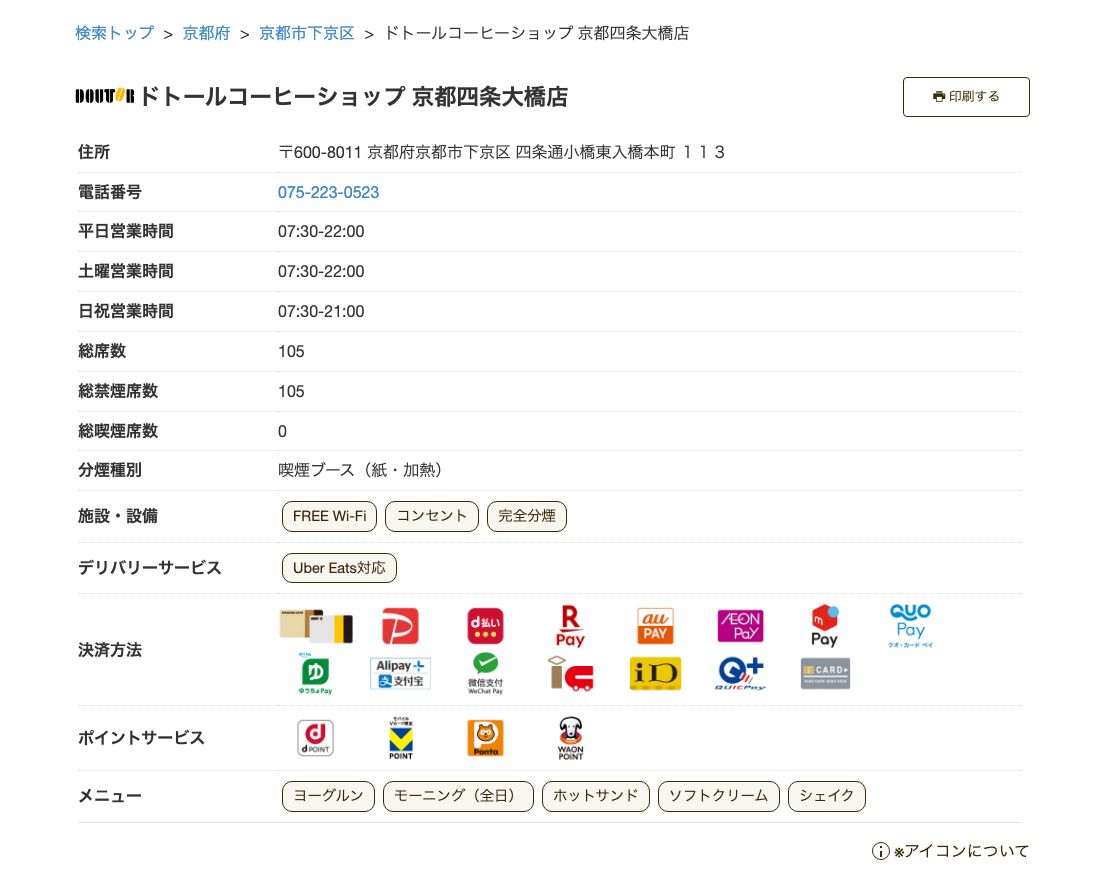Click the 総席数 value 105

(291, 351)
